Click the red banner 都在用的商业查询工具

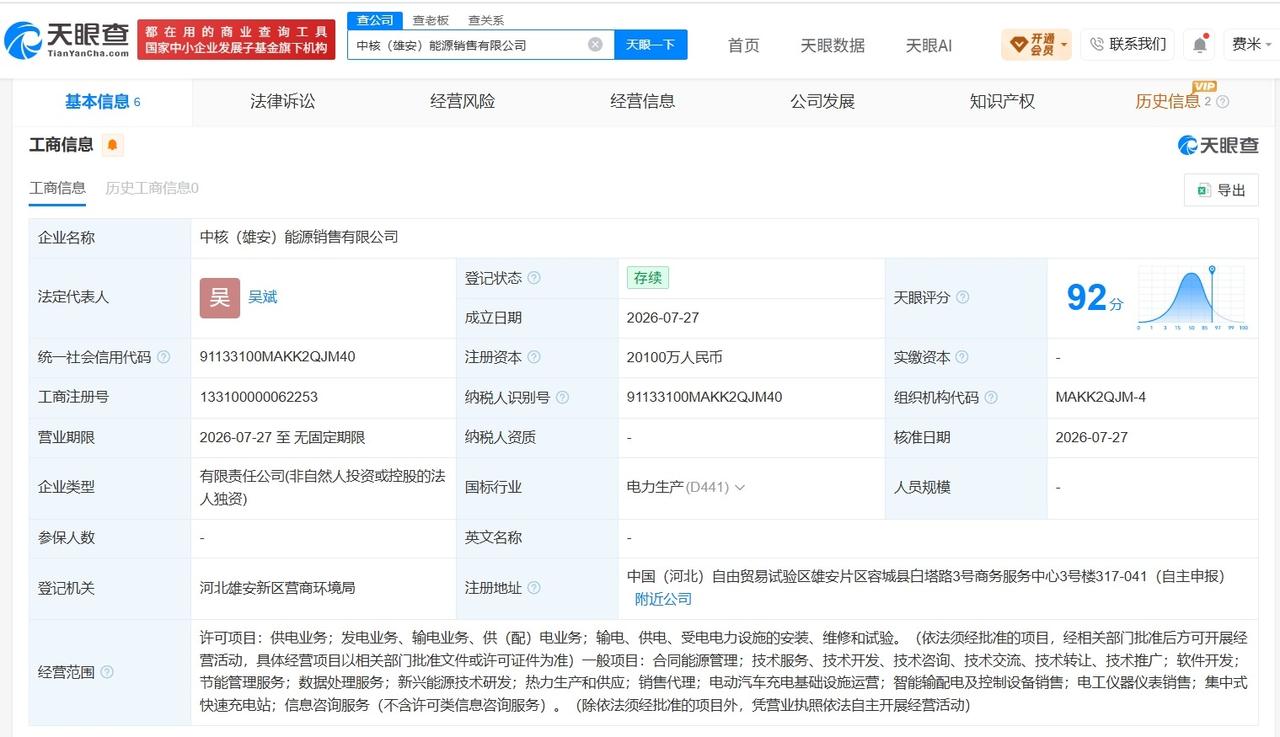236,40
